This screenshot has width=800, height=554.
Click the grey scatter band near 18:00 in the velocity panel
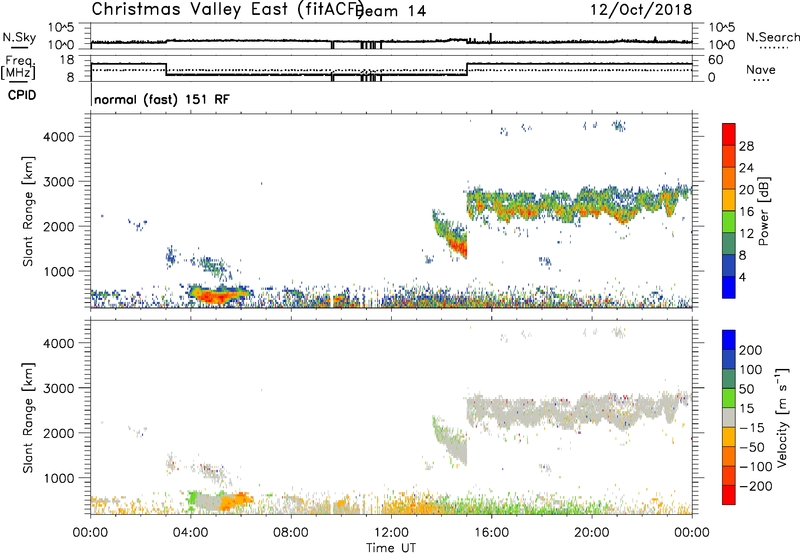tap(577, 412)
